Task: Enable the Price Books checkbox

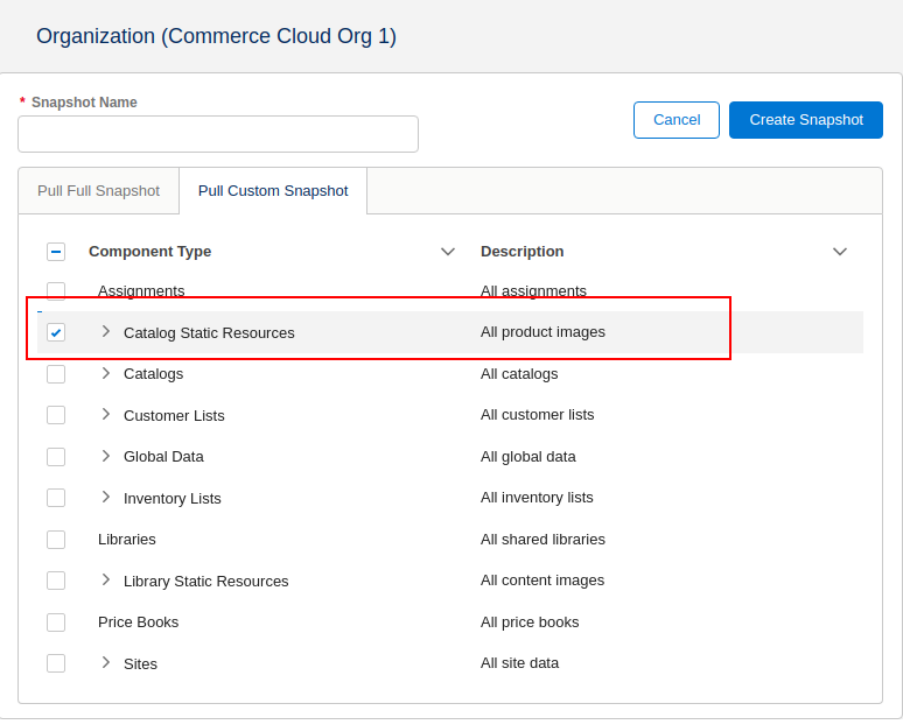Action: 56,622
